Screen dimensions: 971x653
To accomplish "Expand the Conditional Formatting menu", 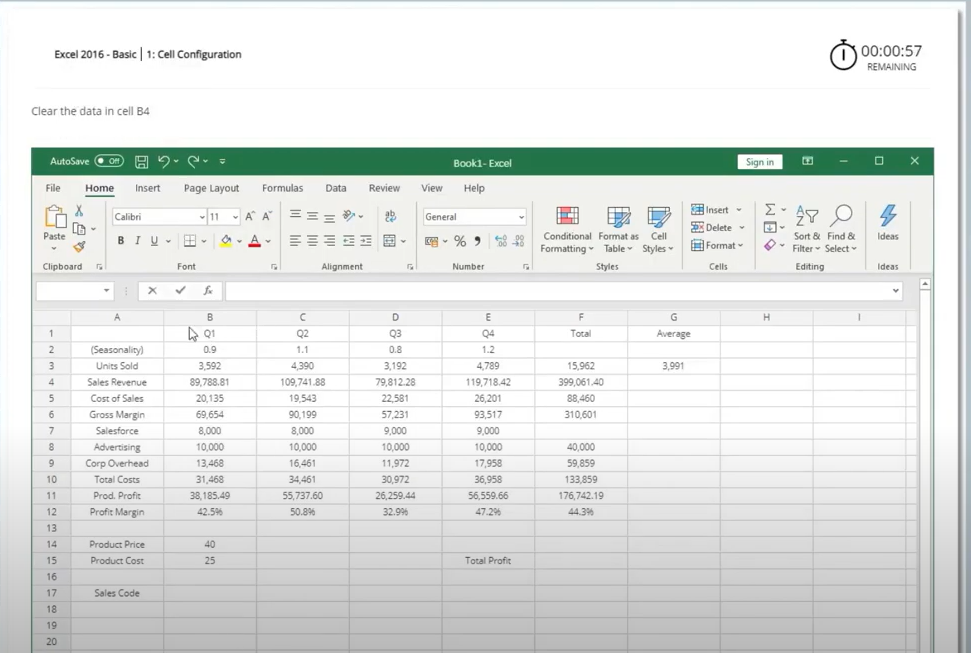I will click(567, 229).
